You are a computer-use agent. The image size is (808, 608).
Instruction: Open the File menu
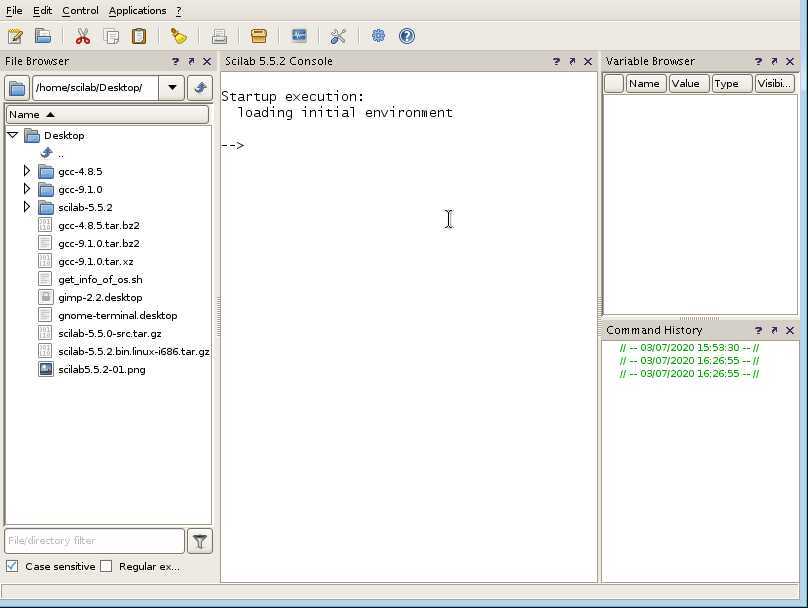coord(14,11)
